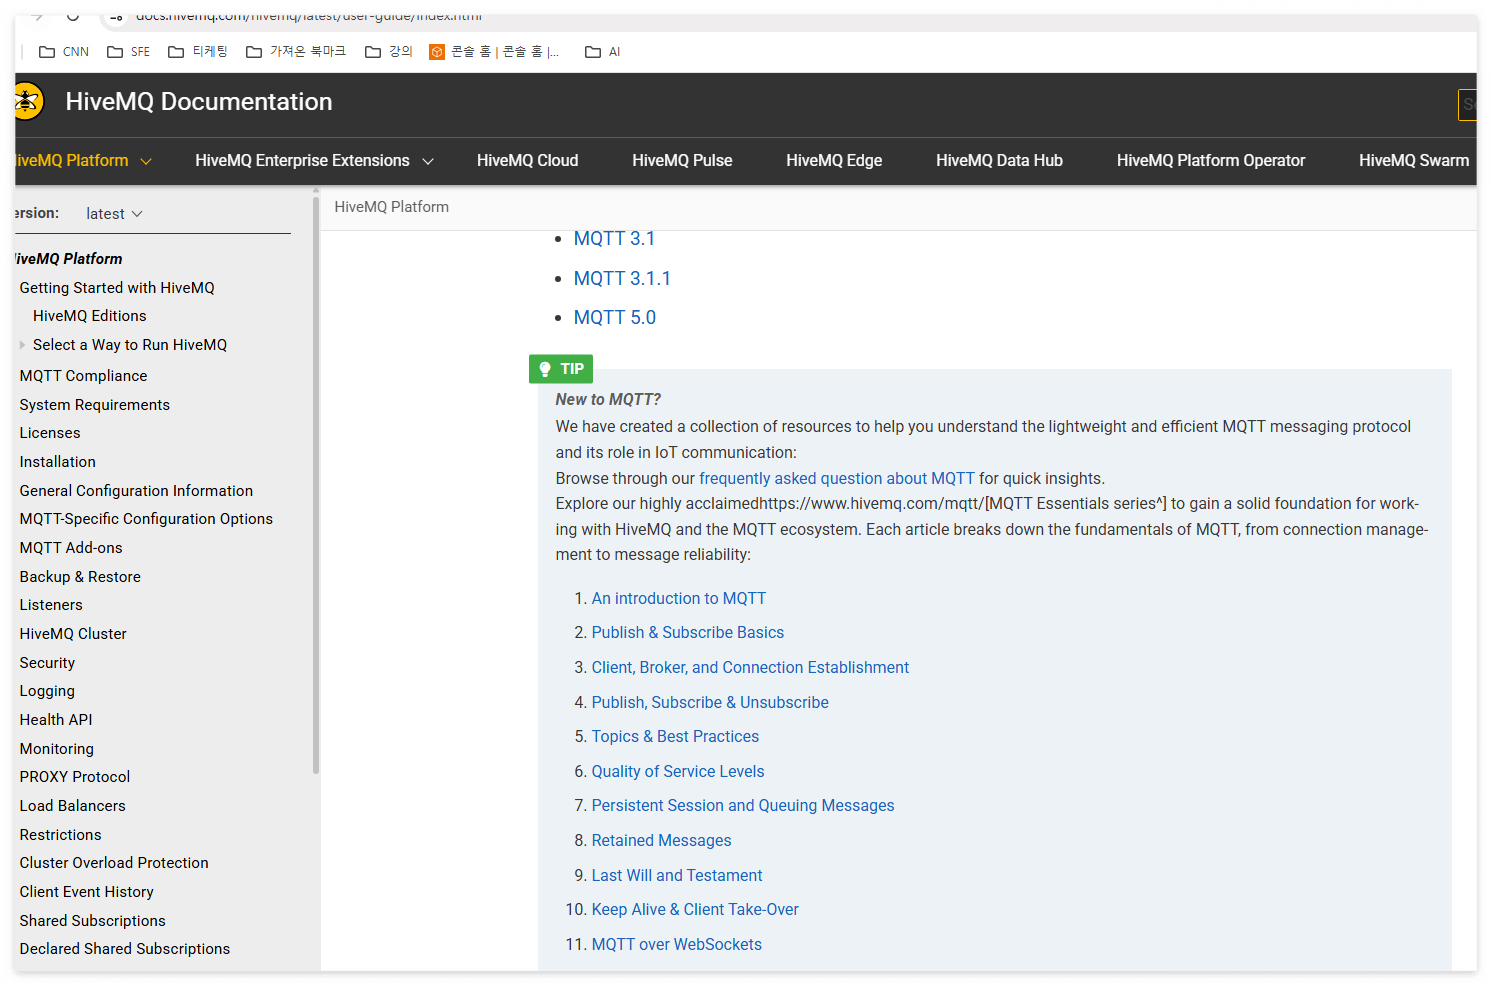1492x986 pixels.
Task: Select HiveMQ Swarm in the navigation bar
Action: coord(1414,160)
